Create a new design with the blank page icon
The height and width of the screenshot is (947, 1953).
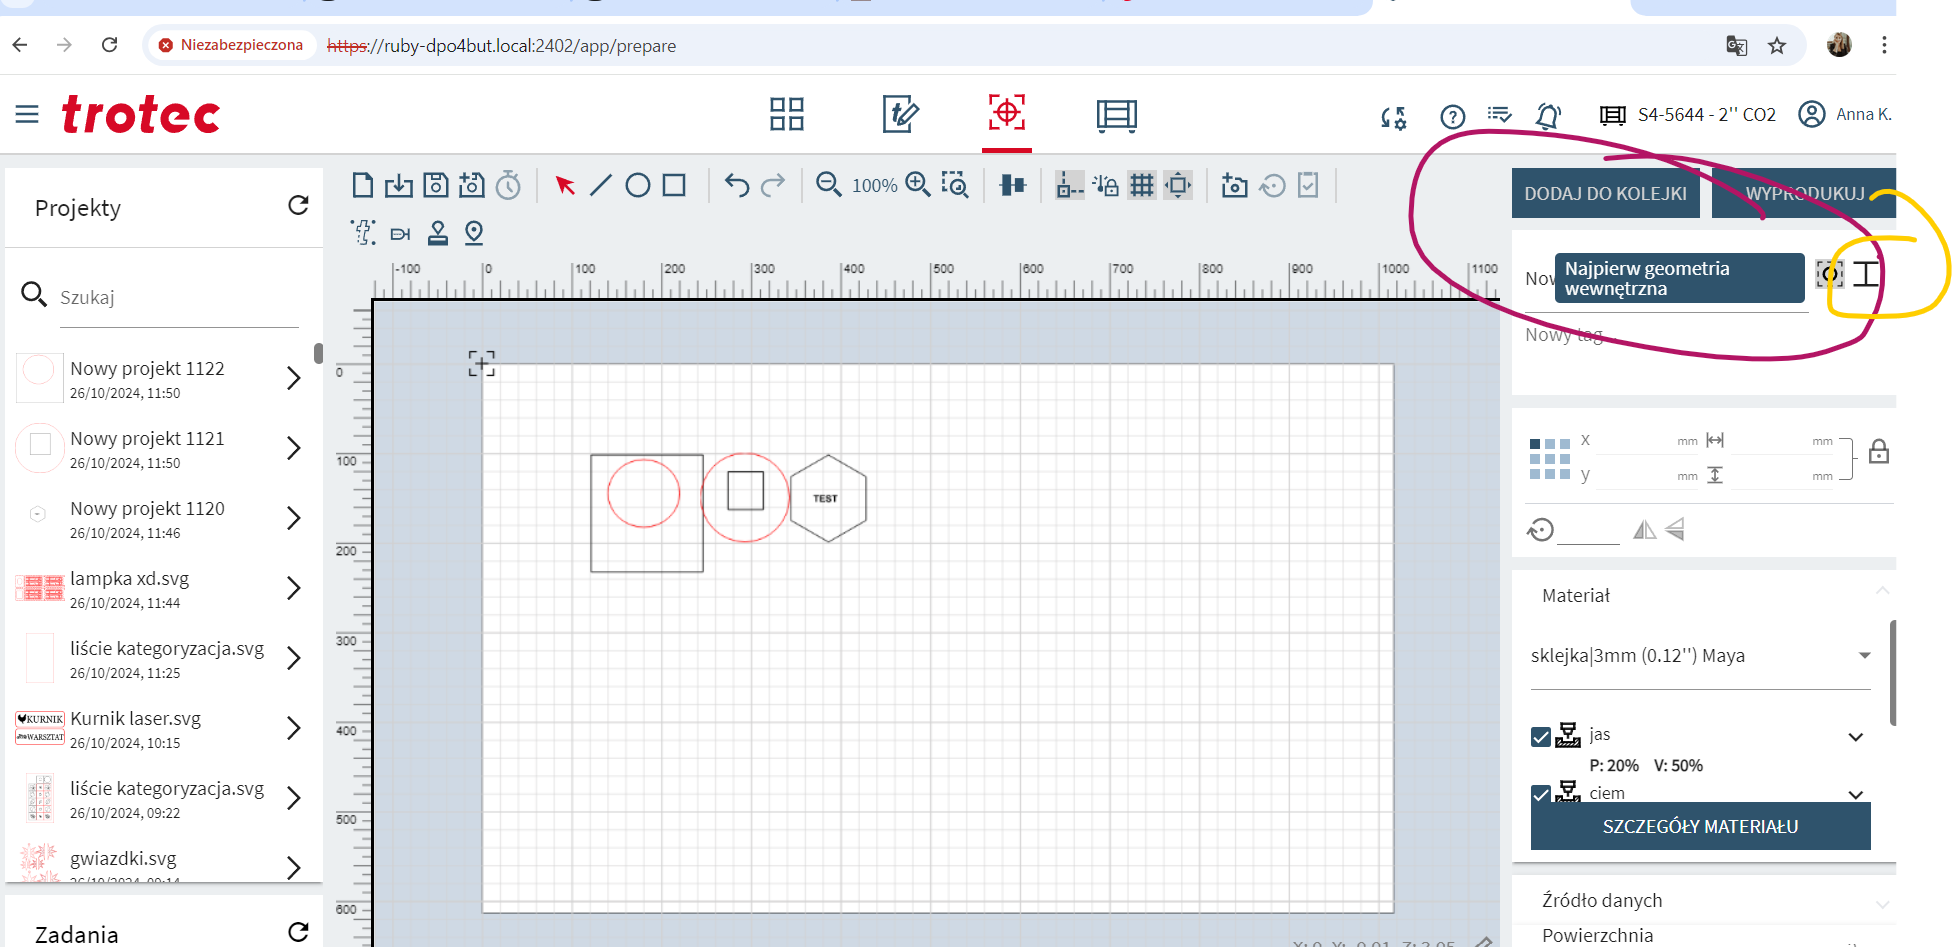pyautogui.click(x=363, y=185)
